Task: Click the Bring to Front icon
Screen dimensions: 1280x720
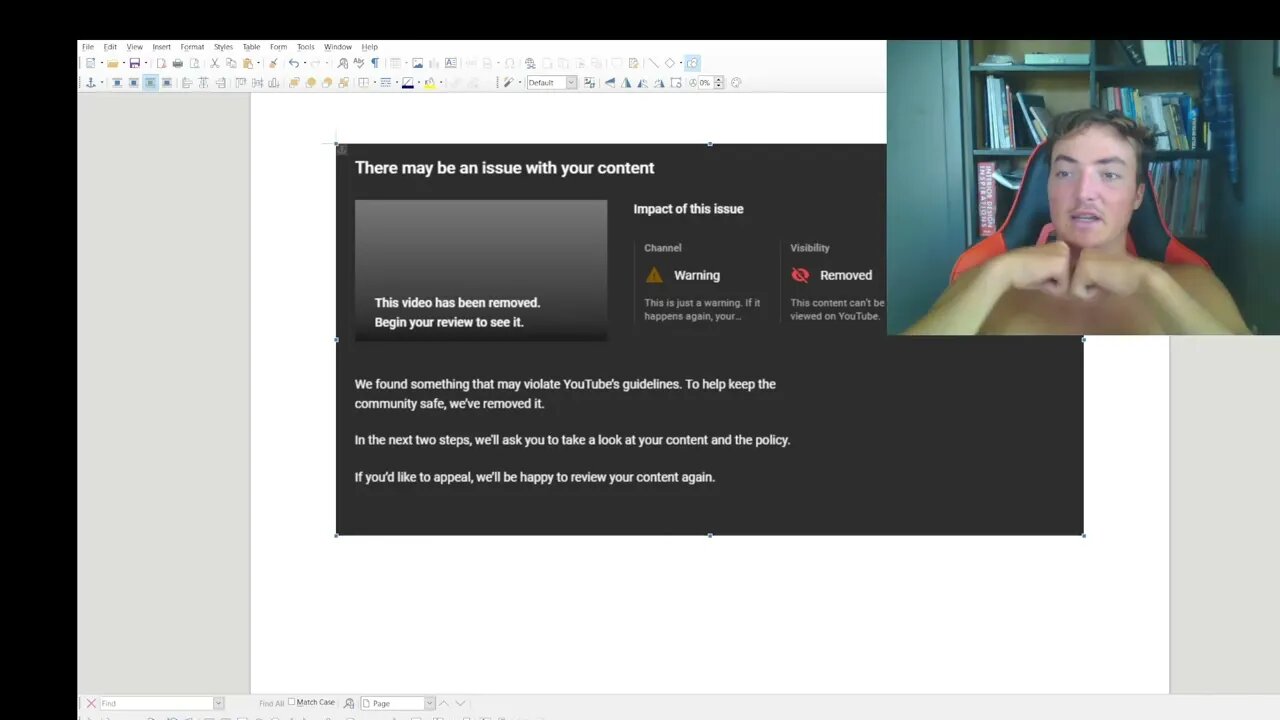Action: pos(294,83)
